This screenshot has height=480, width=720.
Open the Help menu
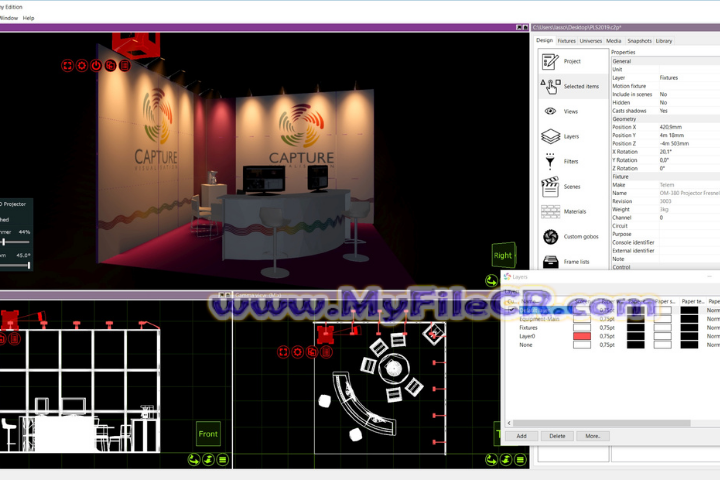(28, 18)
